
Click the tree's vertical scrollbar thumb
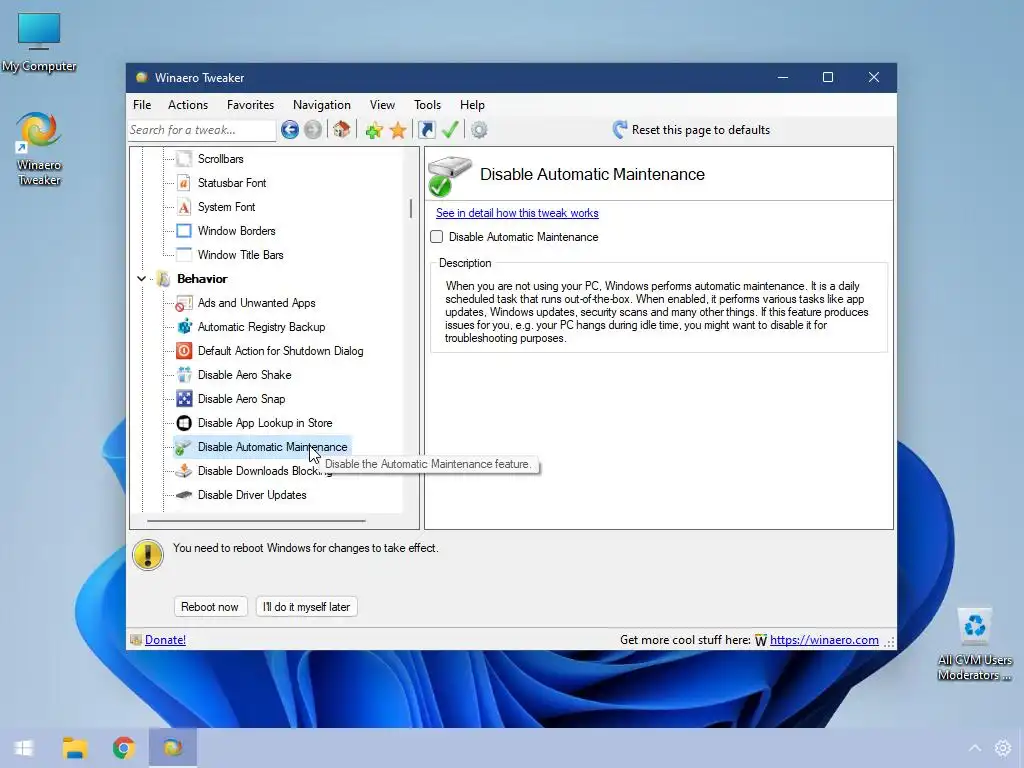click(411, 208)
